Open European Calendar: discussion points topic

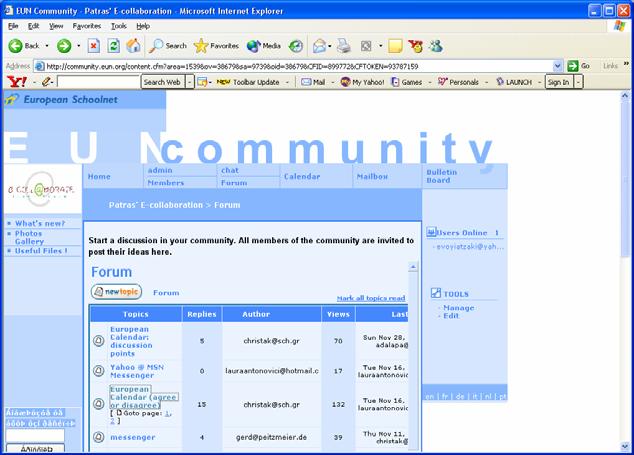[131, 341]
